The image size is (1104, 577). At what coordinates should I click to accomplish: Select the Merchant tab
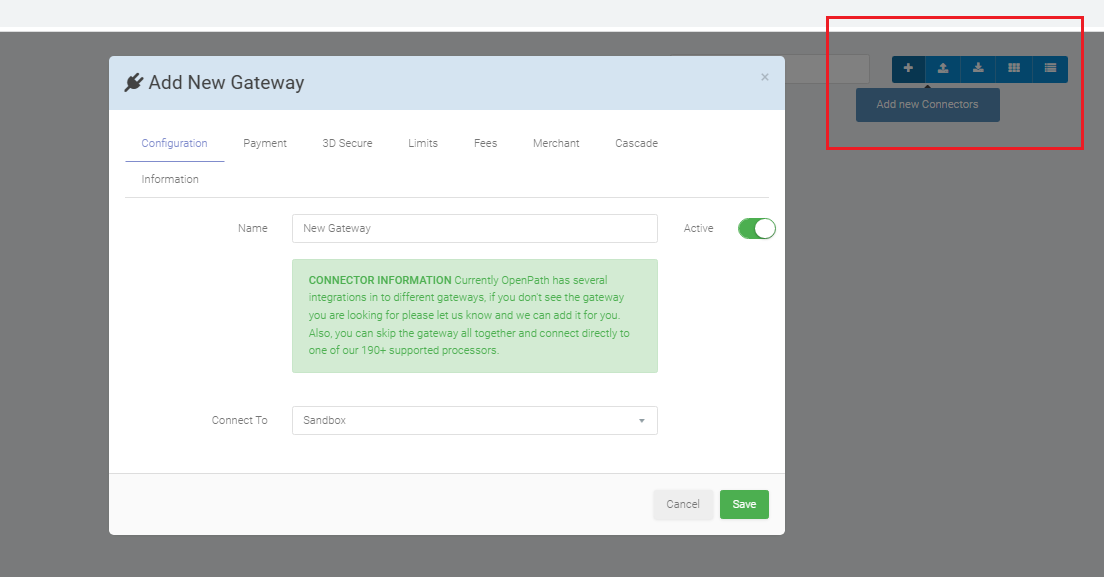556,143
